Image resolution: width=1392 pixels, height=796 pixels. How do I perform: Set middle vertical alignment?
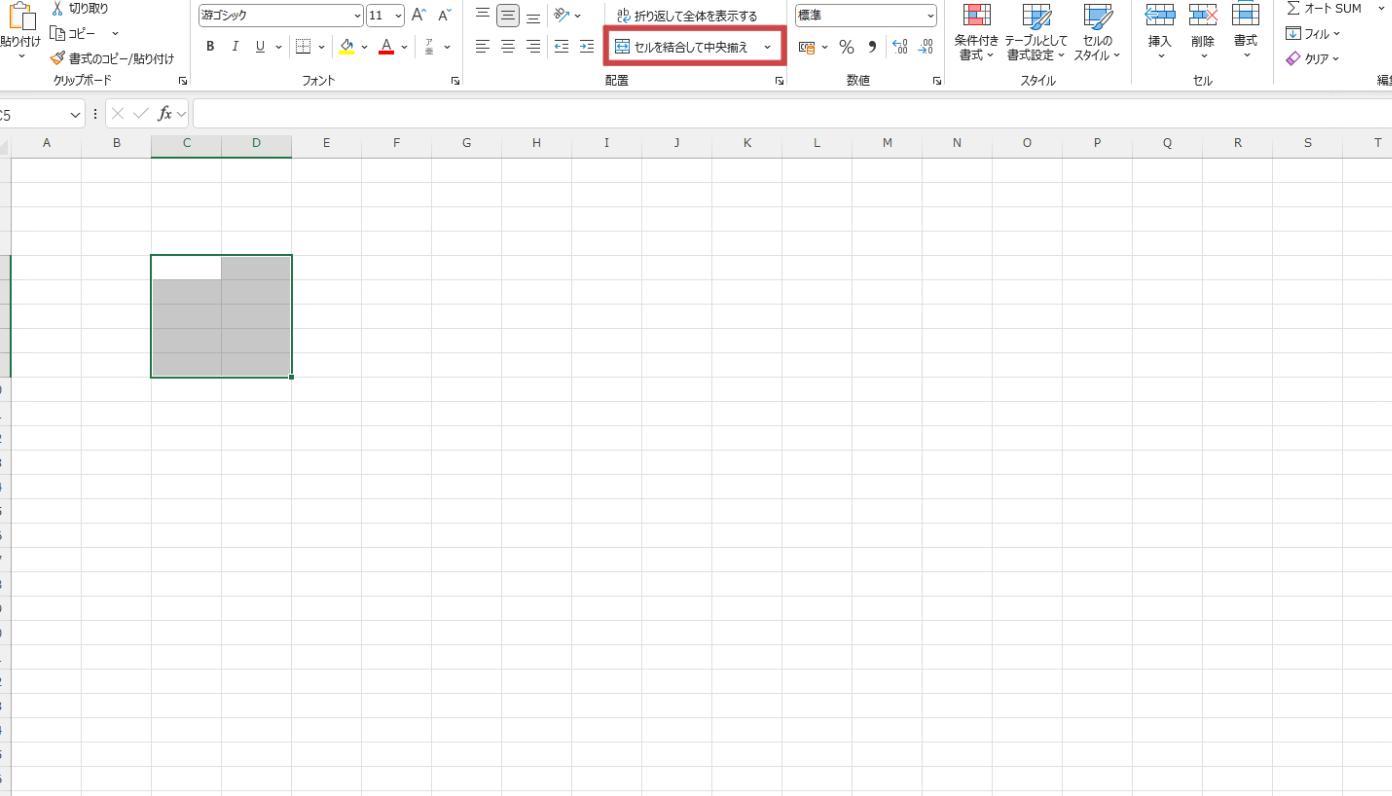tap(508, 15)
